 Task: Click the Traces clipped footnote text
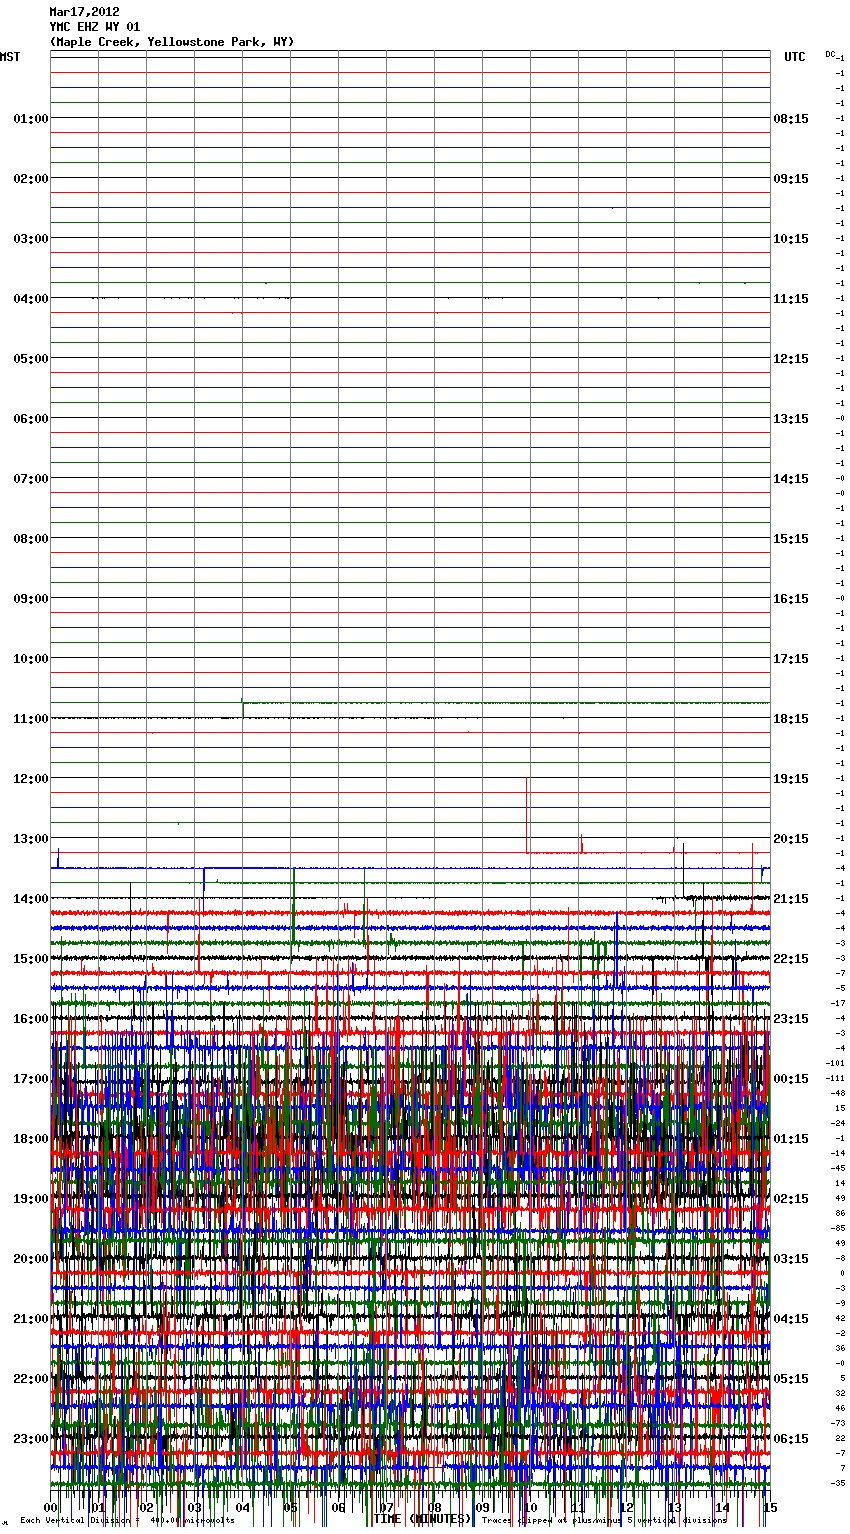click(x=604, y=1520)
